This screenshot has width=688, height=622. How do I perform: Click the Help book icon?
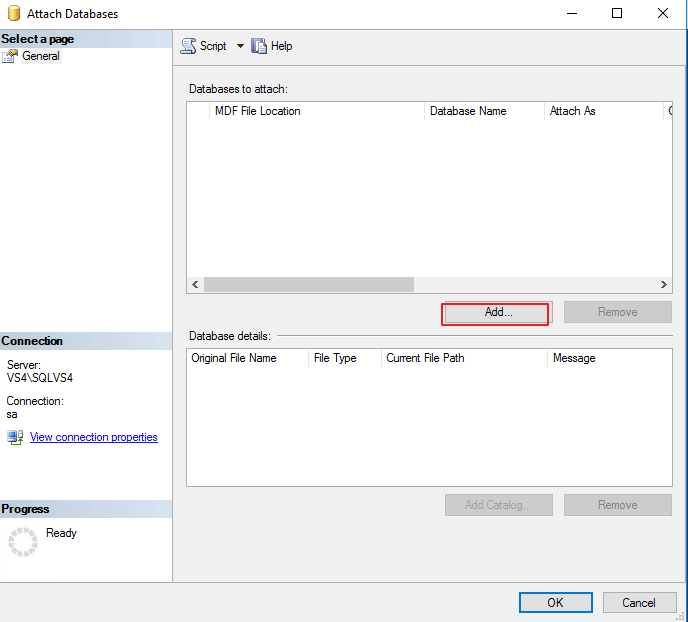[x=259, y=46]
